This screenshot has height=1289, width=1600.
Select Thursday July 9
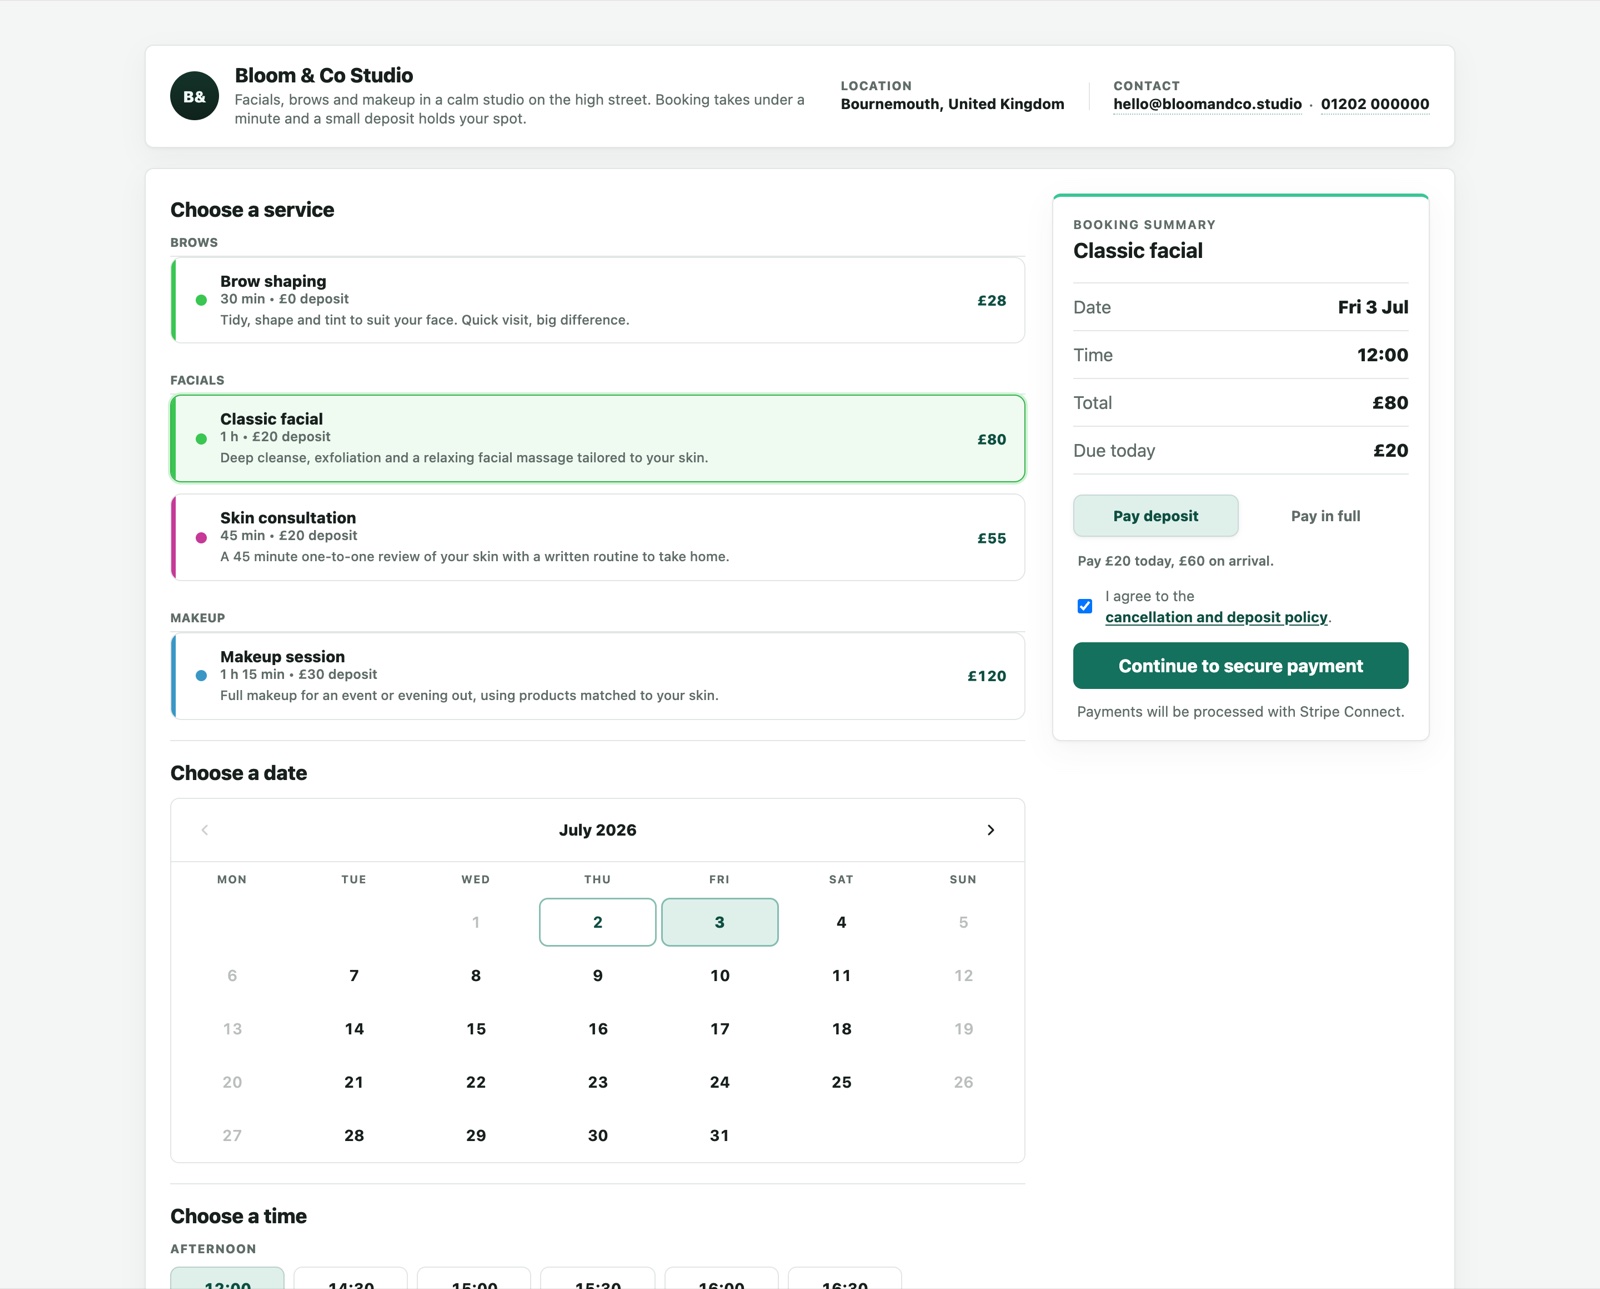pos(598,975)
